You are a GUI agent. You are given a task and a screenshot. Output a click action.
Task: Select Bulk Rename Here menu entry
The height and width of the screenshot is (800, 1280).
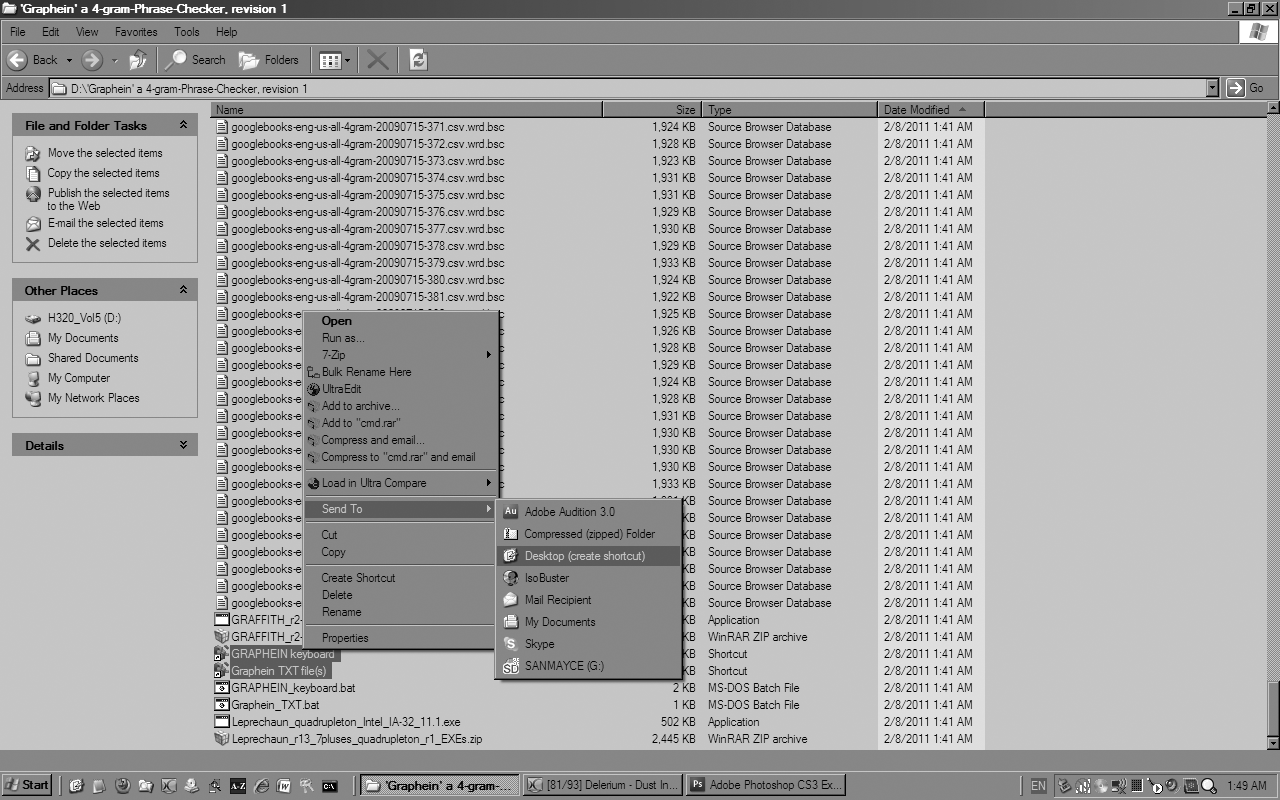(400, 372)
